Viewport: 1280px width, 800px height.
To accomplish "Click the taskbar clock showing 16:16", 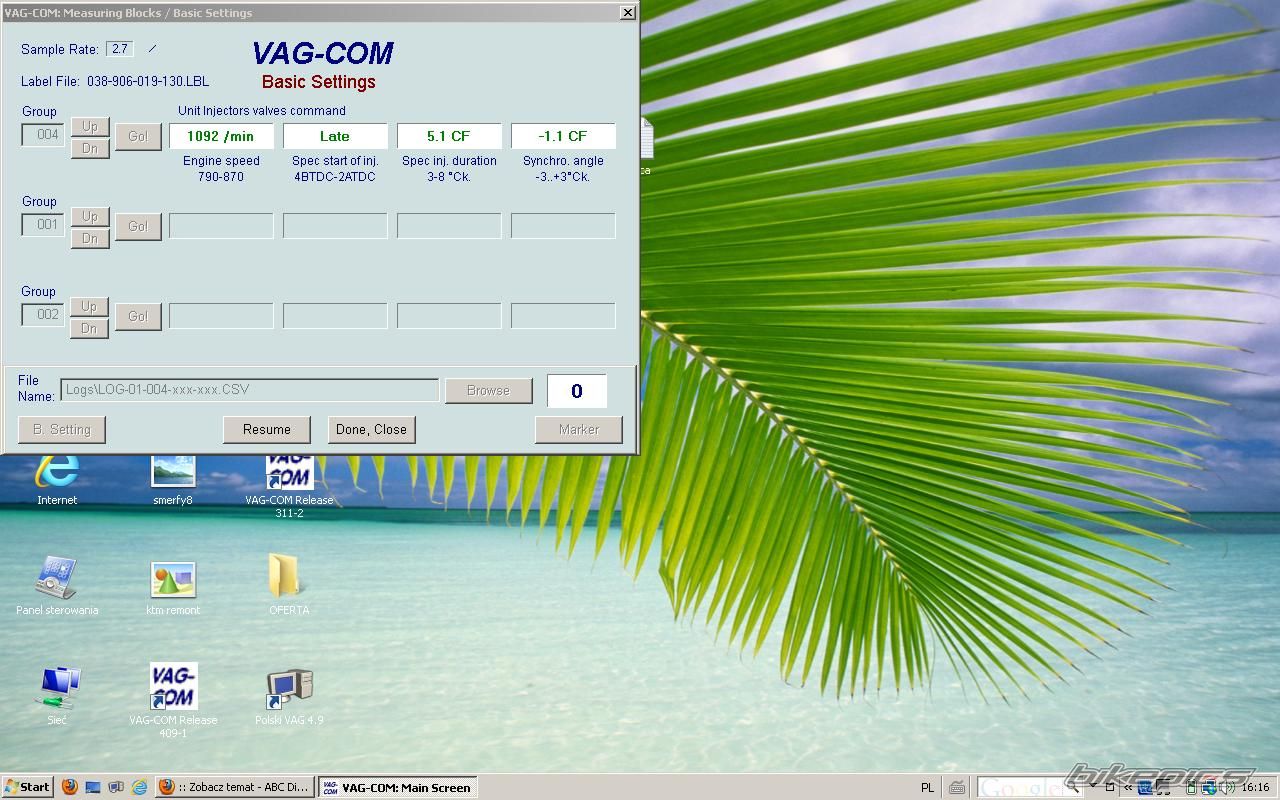I will [x=1255, y=788].
